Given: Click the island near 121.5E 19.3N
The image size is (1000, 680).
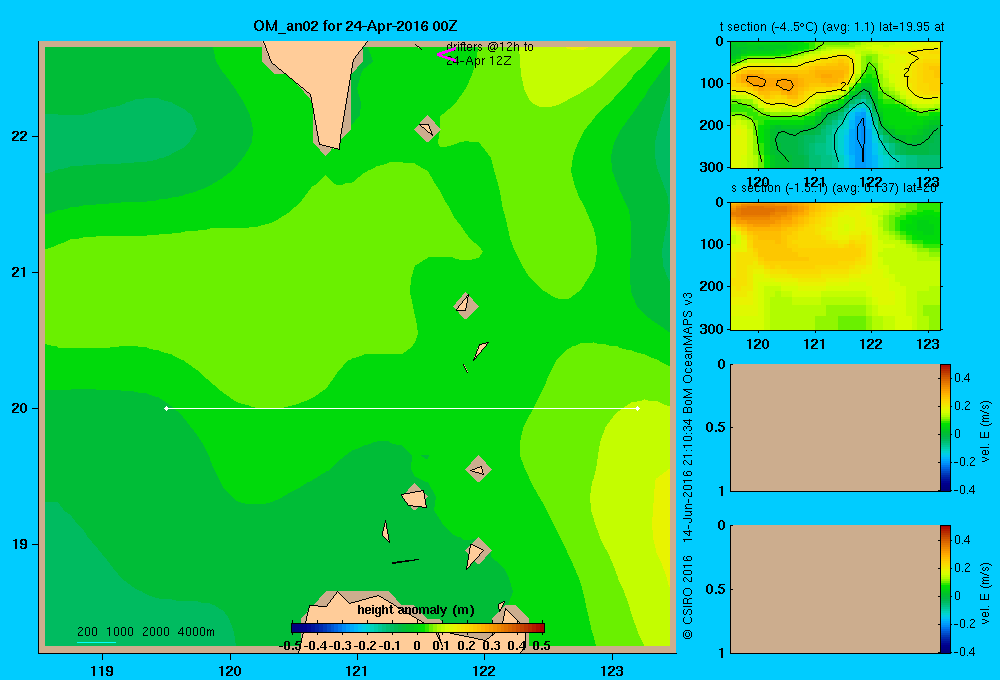Looking at the screenshot, I should click(x=415, y=497).
